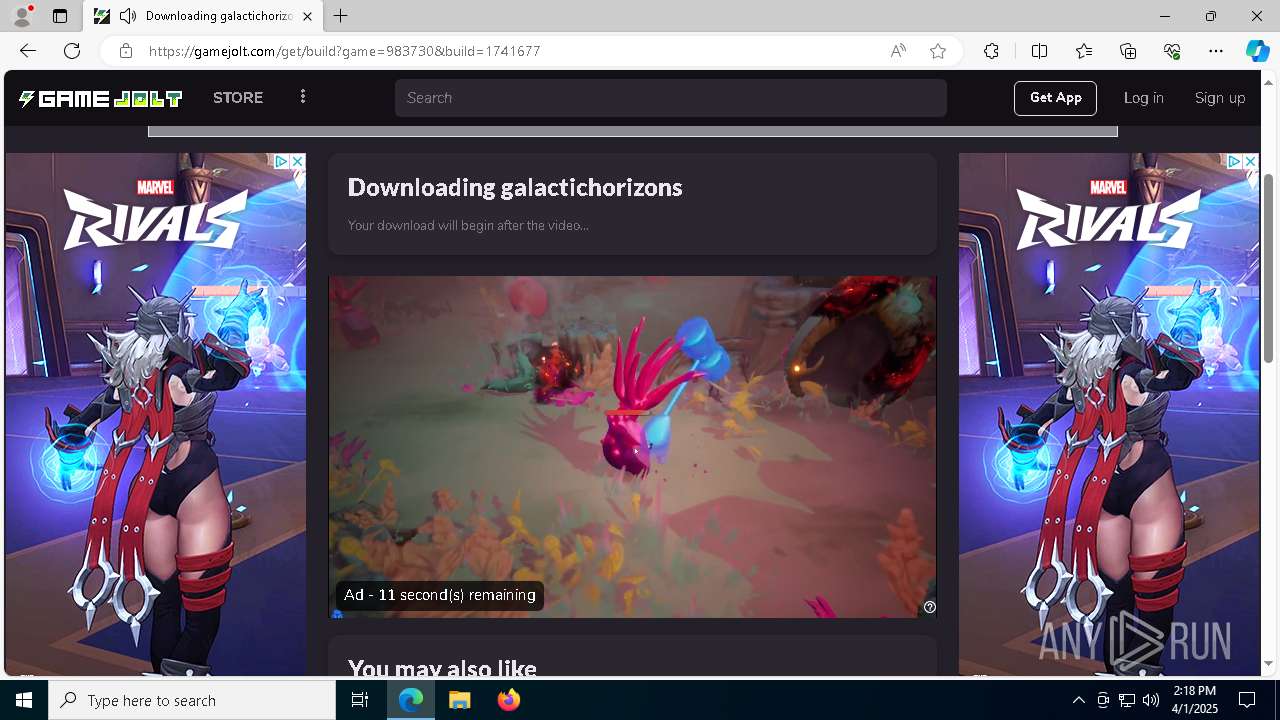The image size is (1280, 720).
Task: Click the Get App button
Action: click(x=1055, y=98)
